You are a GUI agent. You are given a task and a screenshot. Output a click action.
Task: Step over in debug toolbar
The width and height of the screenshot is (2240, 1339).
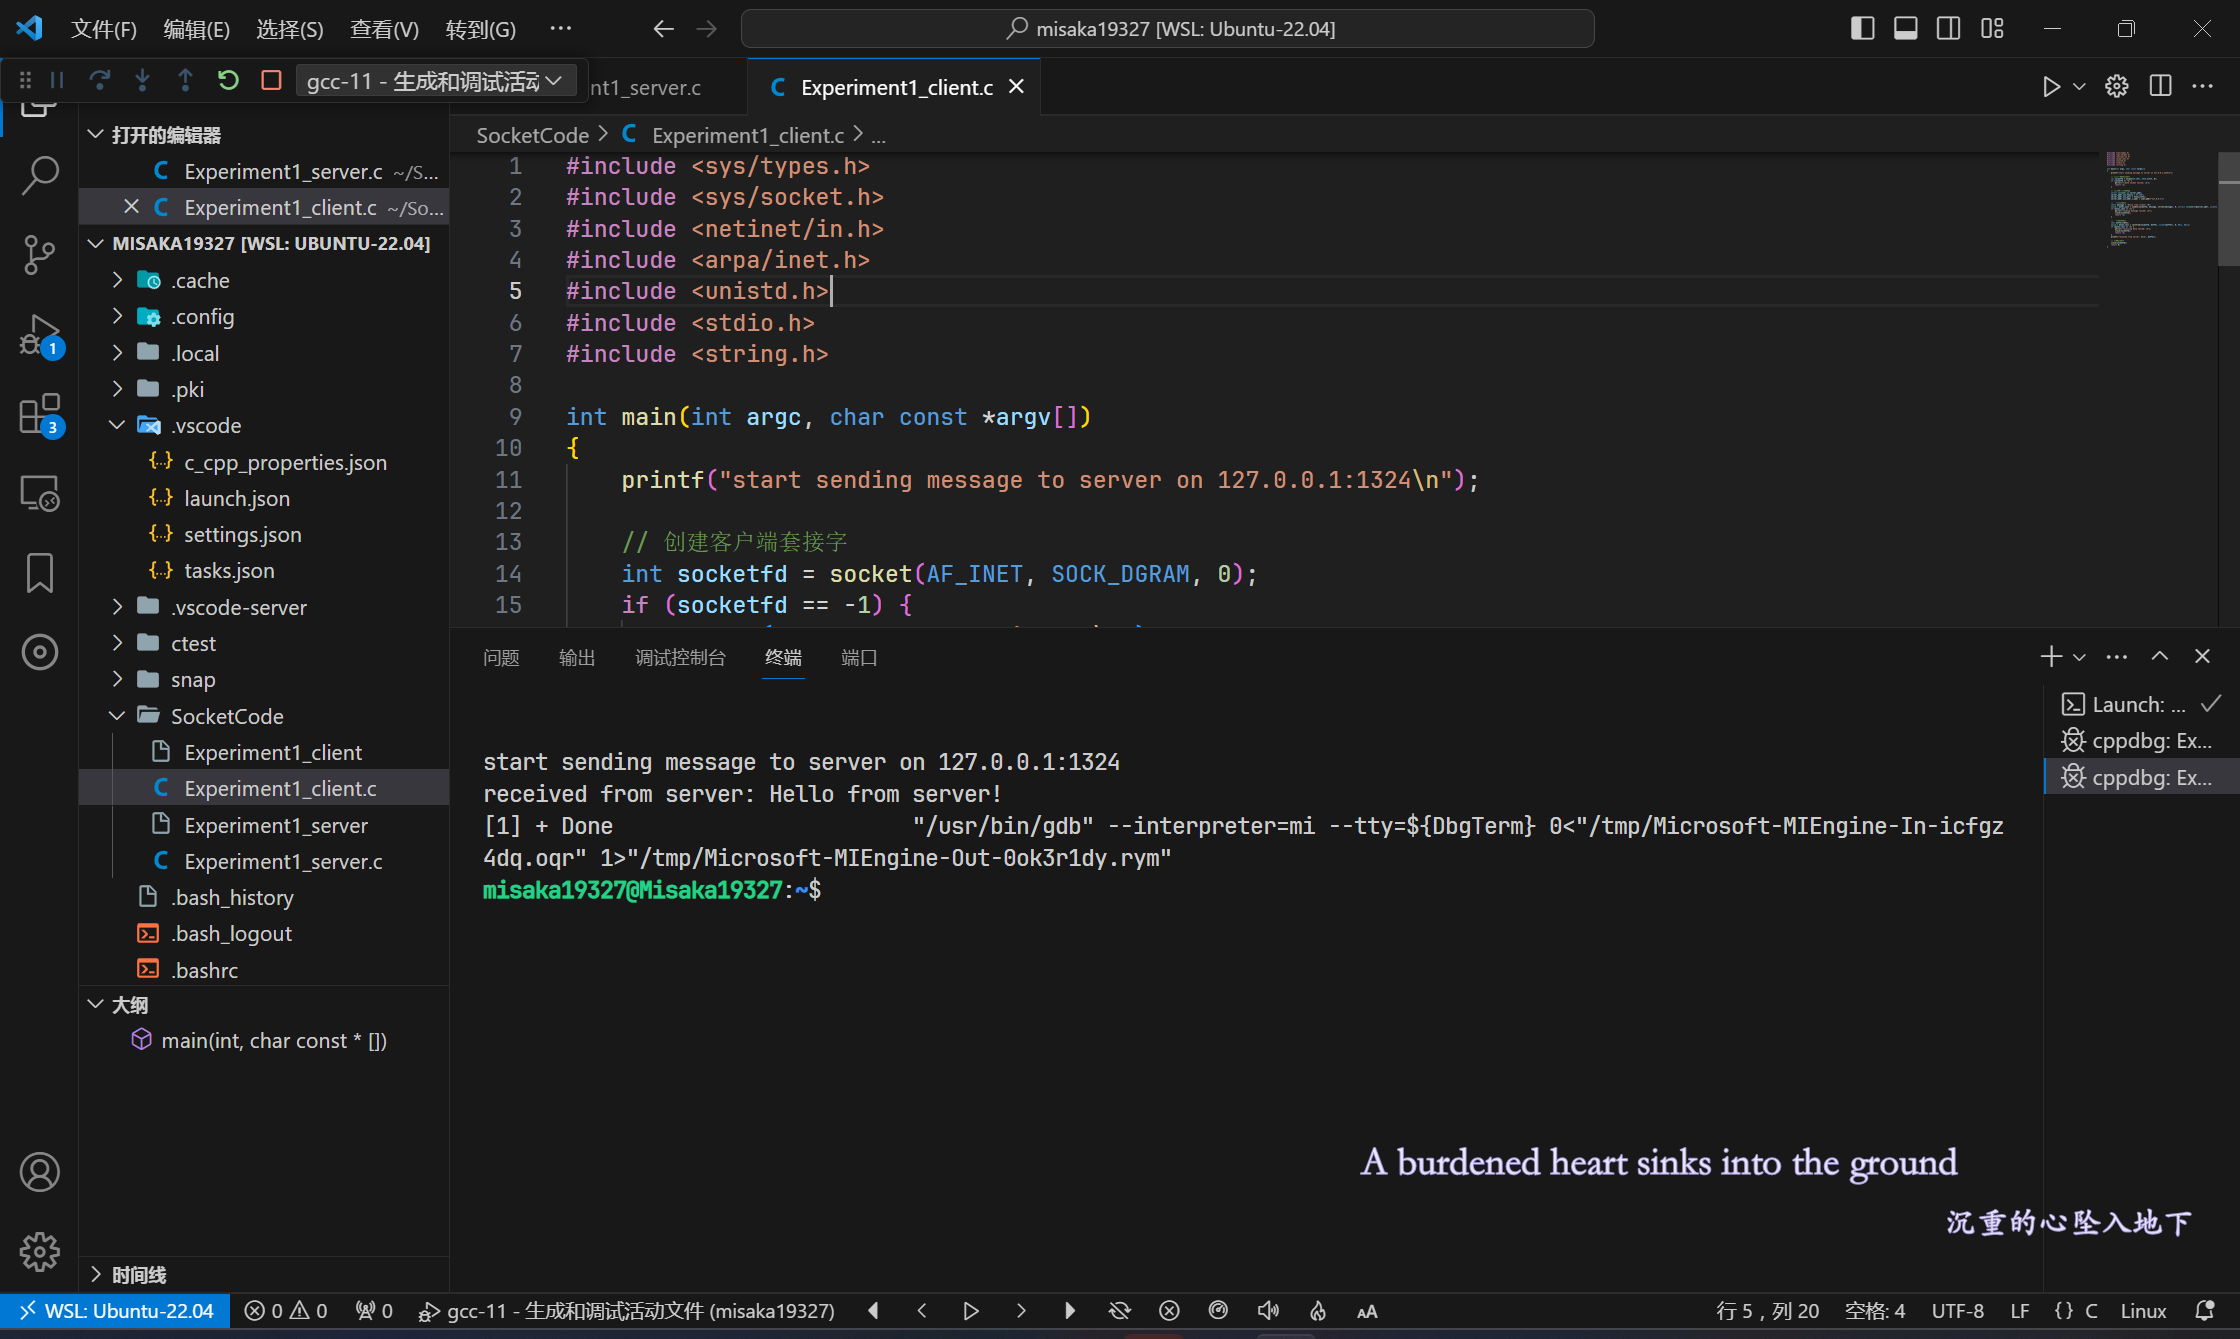tap(99, 80)
